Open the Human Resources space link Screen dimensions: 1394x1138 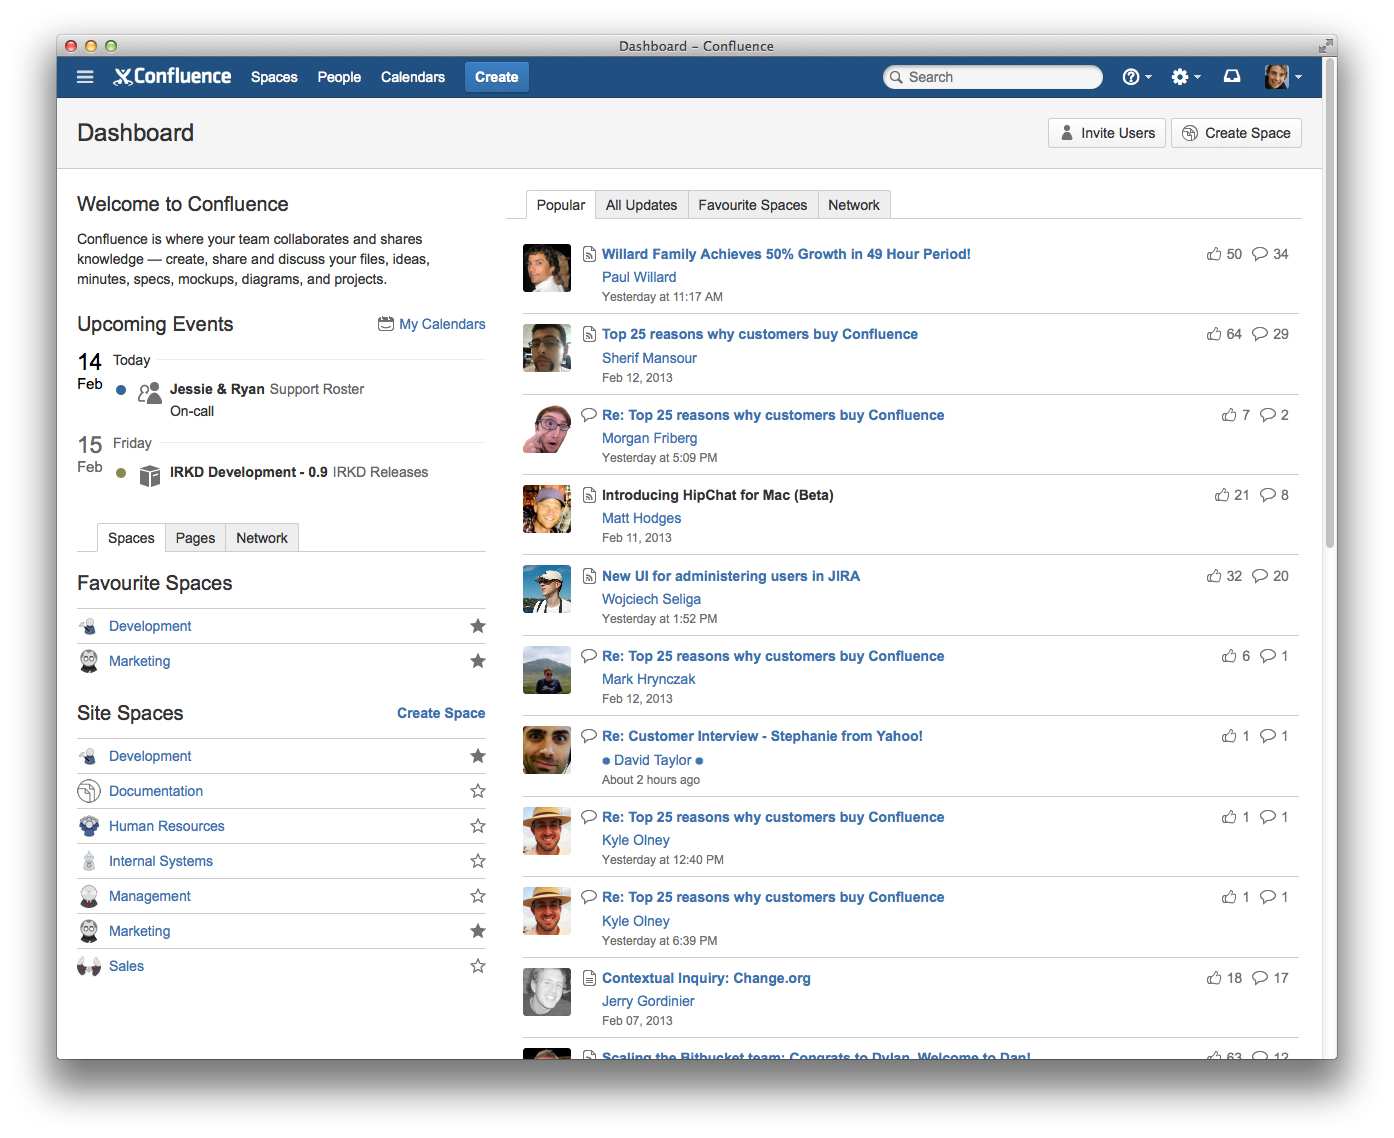[x=167, y=826]
